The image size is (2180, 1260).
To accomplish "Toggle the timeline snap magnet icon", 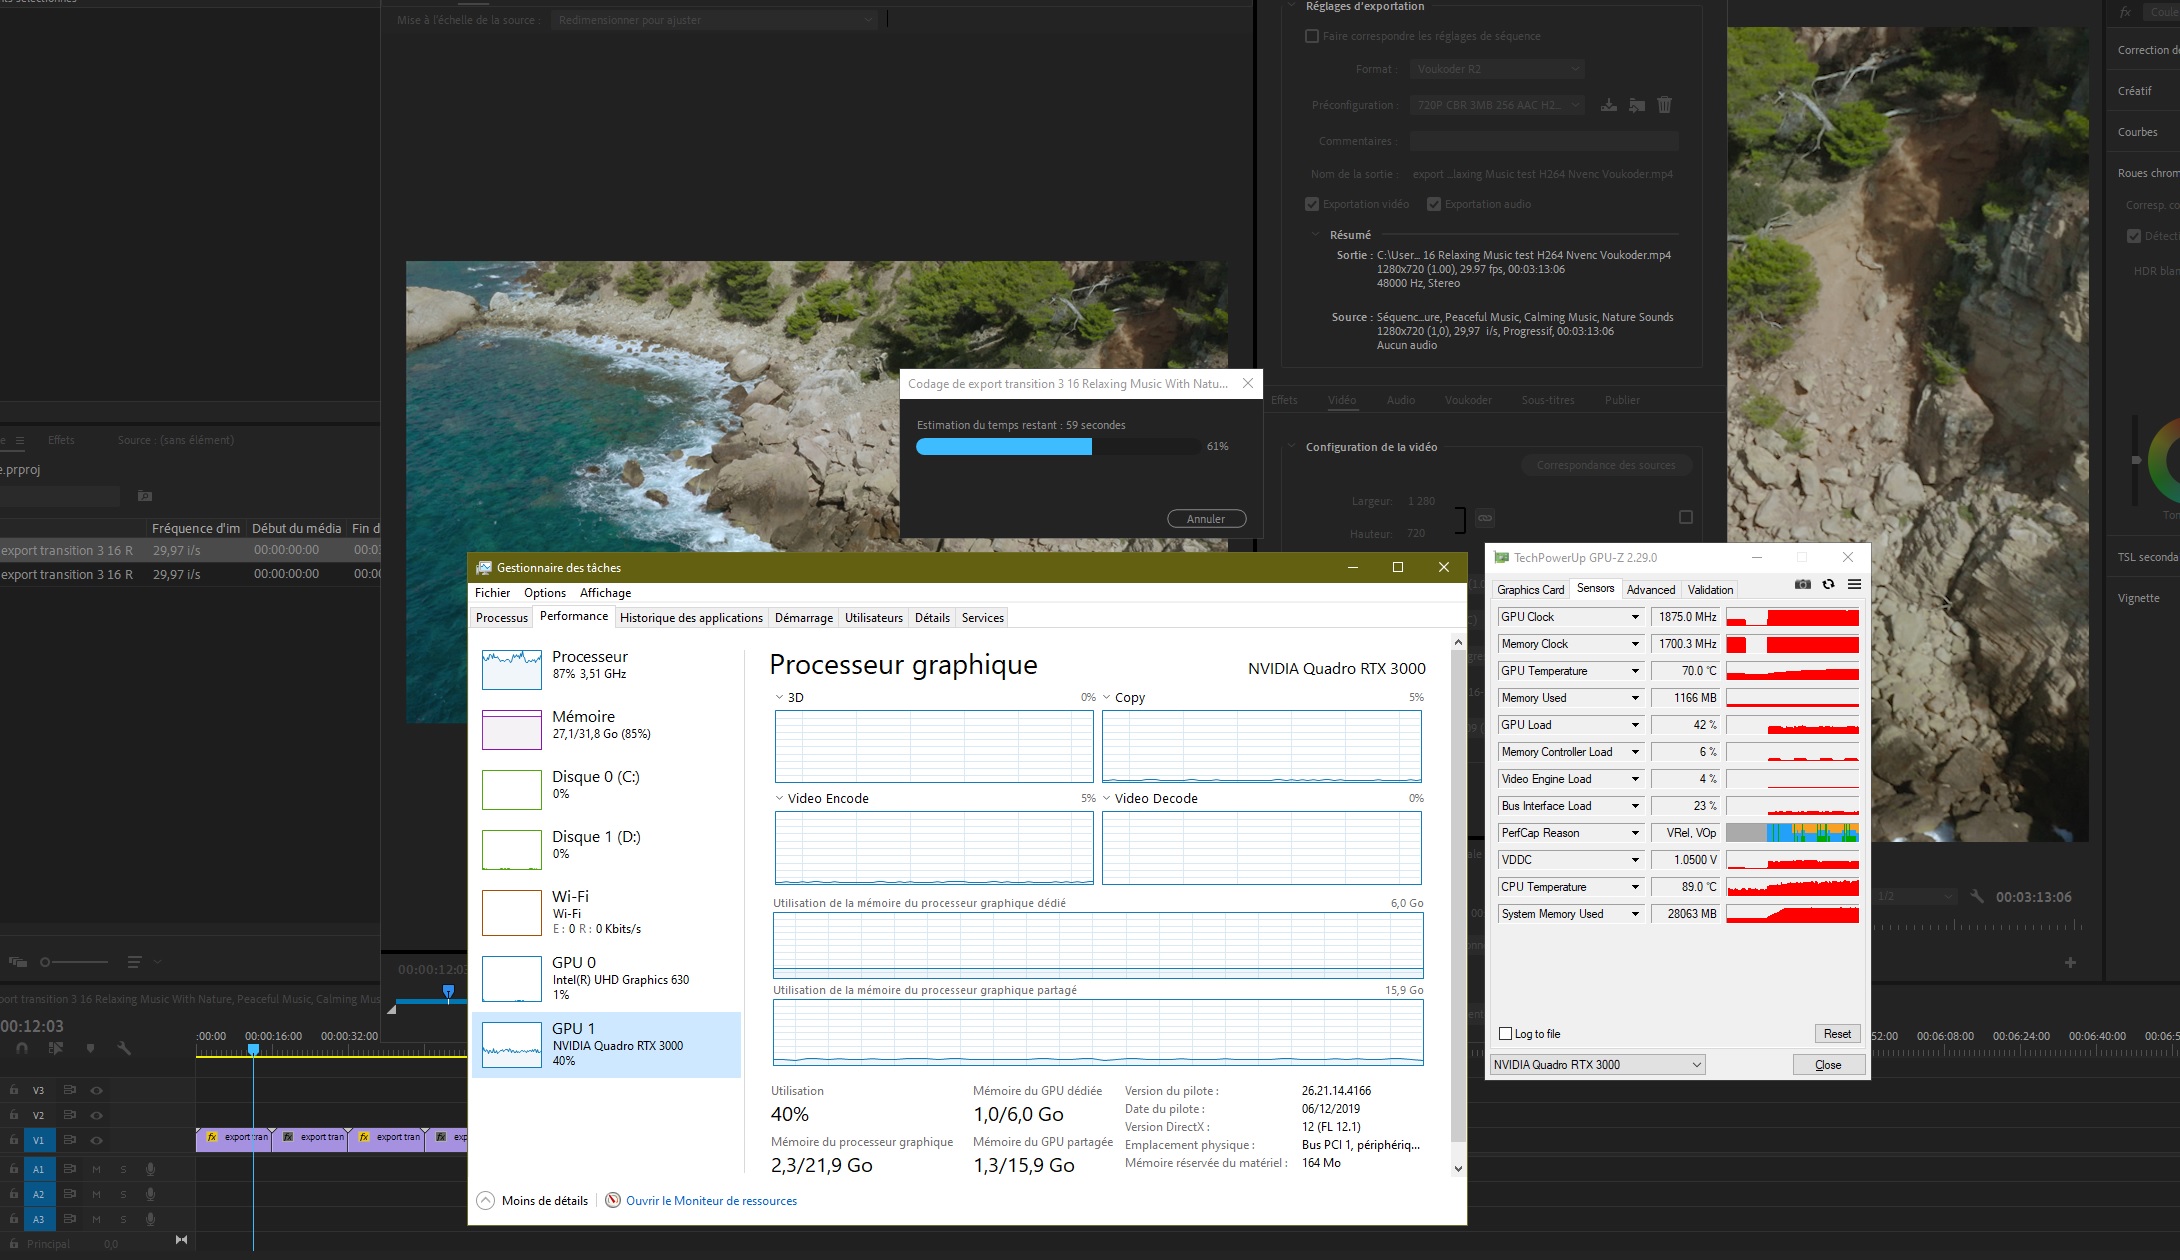I will [22, 1048].
